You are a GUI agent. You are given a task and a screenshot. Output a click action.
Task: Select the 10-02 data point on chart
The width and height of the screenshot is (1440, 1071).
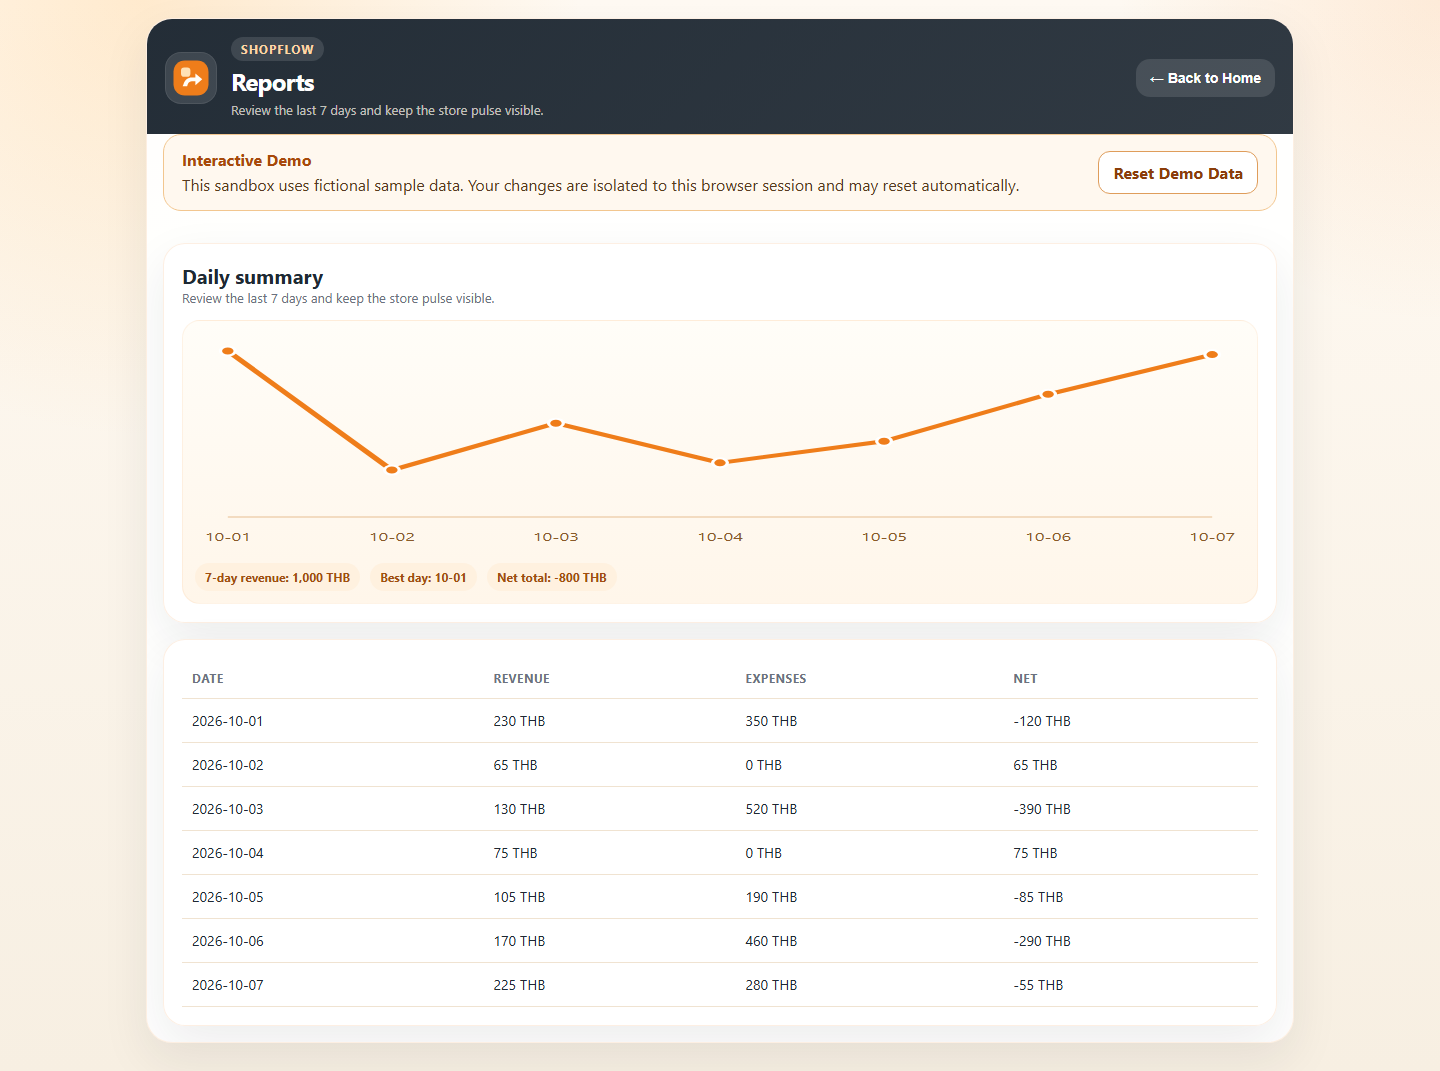392,469
